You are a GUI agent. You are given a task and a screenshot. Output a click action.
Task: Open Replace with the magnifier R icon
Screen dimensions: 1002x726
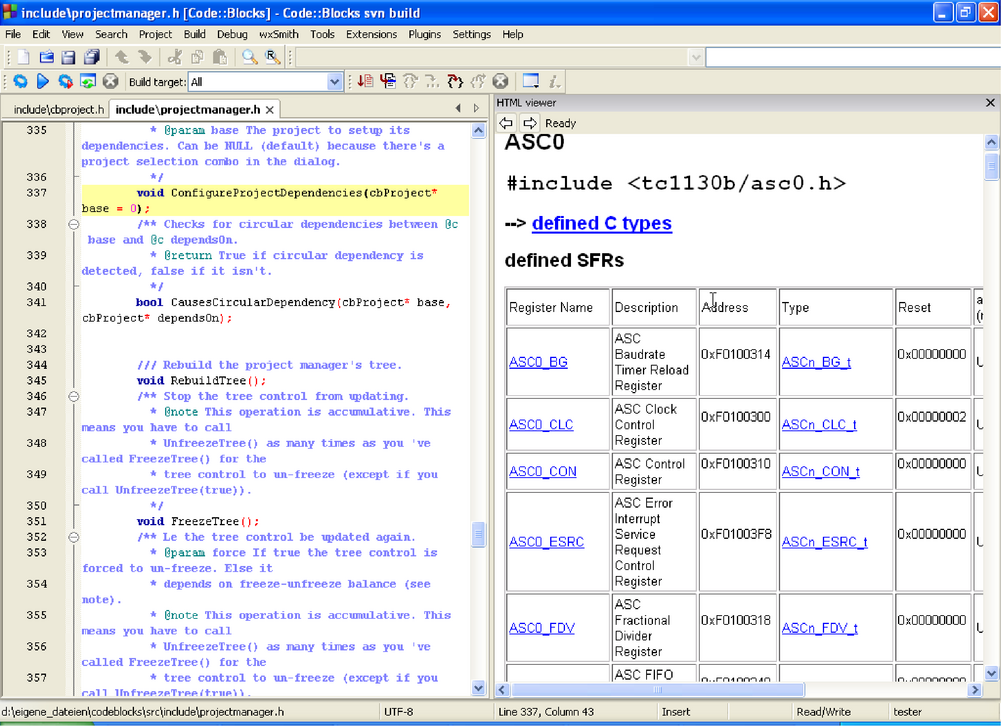[x=272, y=58]
